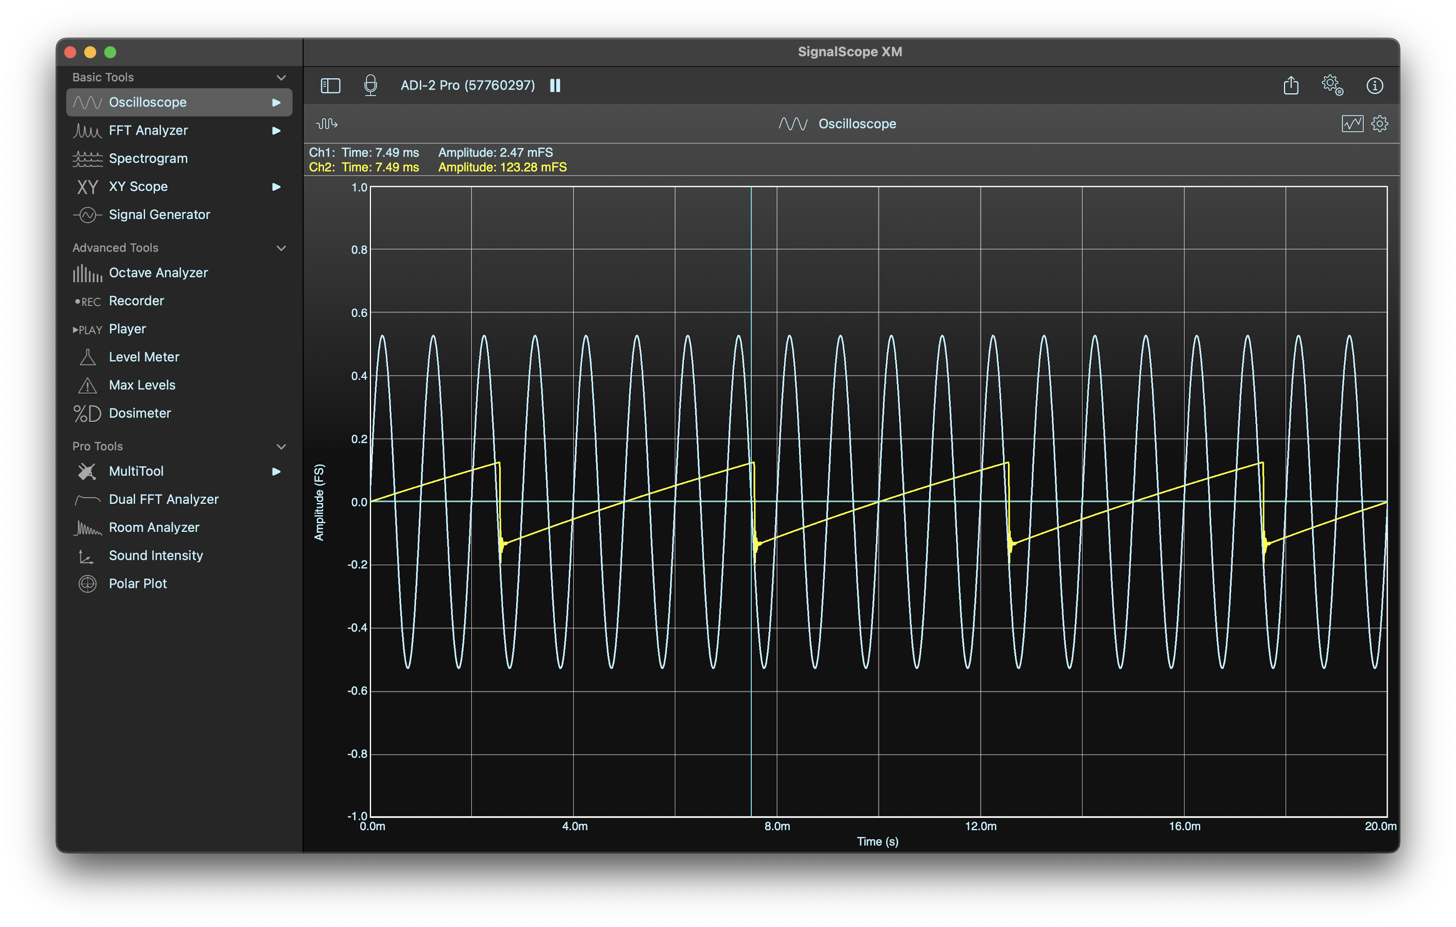Open the ADI-2 Pro input device selector microphone icon
Viewport: 1456px width, 927px height.
pos(370,85)
